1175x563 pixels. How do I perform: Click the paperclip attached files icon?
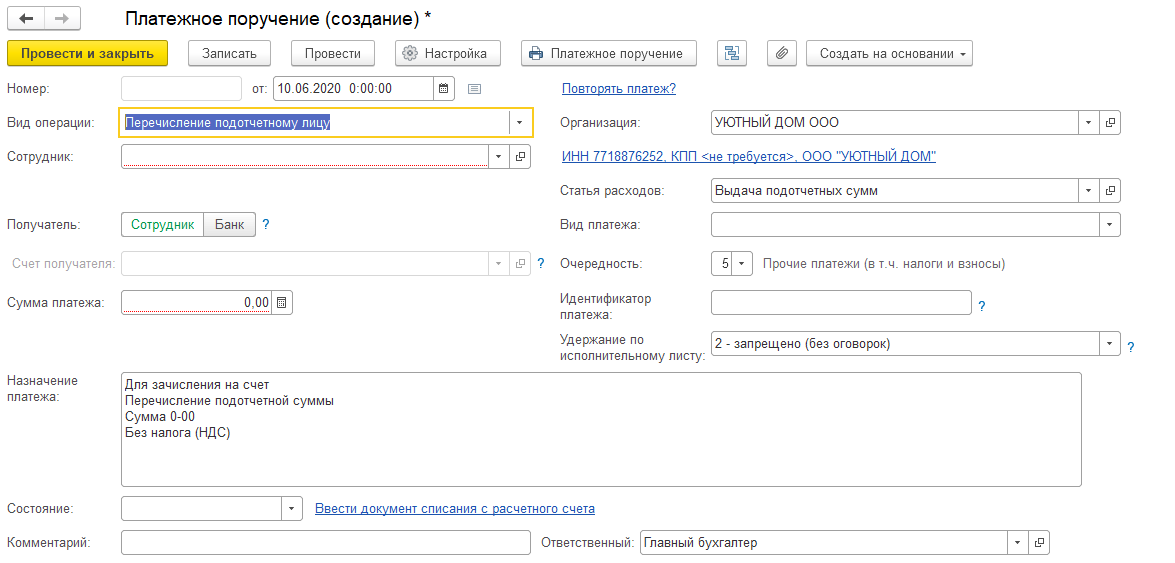782,53
